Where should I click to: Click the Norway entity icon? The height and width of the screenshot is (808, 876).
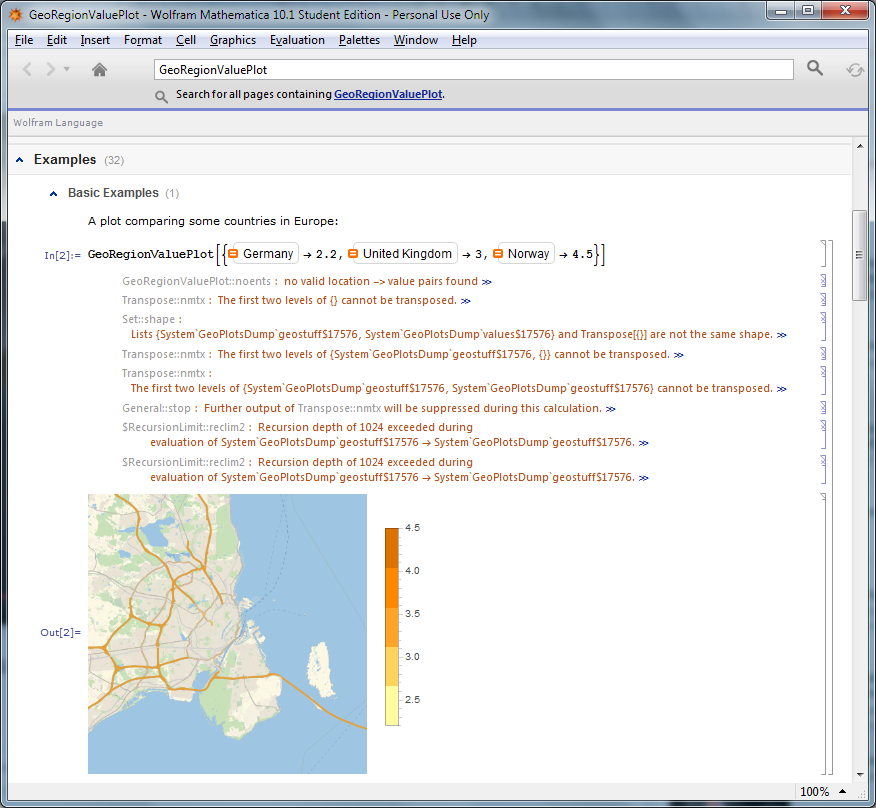pyautogui.click(x=498, y=254)
